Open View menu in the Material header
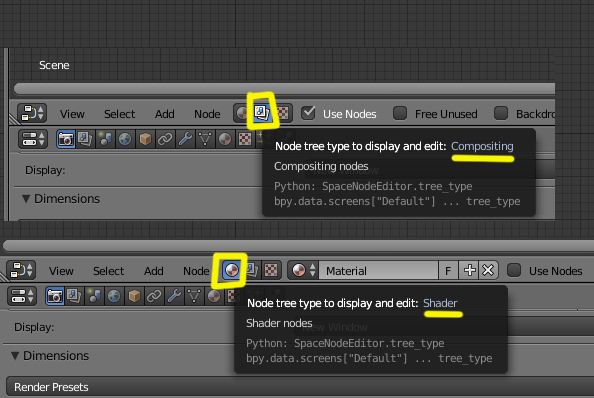The height and width of the screenshot is (398, 594). (x=61, y=271)
